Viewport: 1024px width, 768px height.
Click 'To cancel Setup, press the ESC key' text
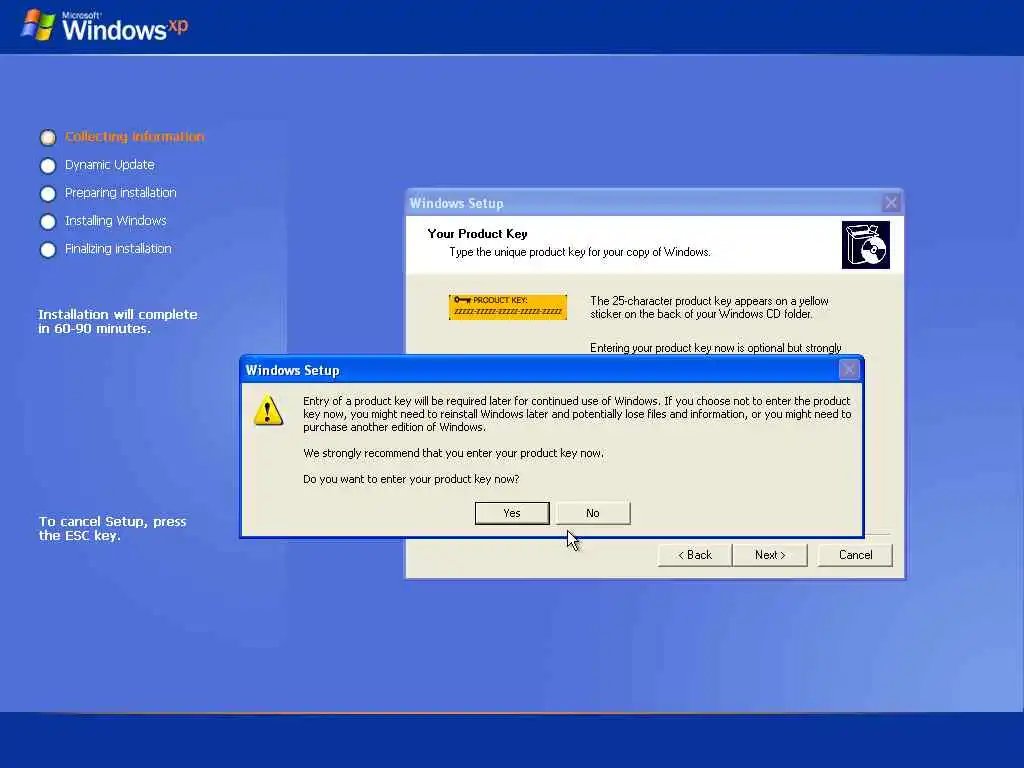coord(112,528)
